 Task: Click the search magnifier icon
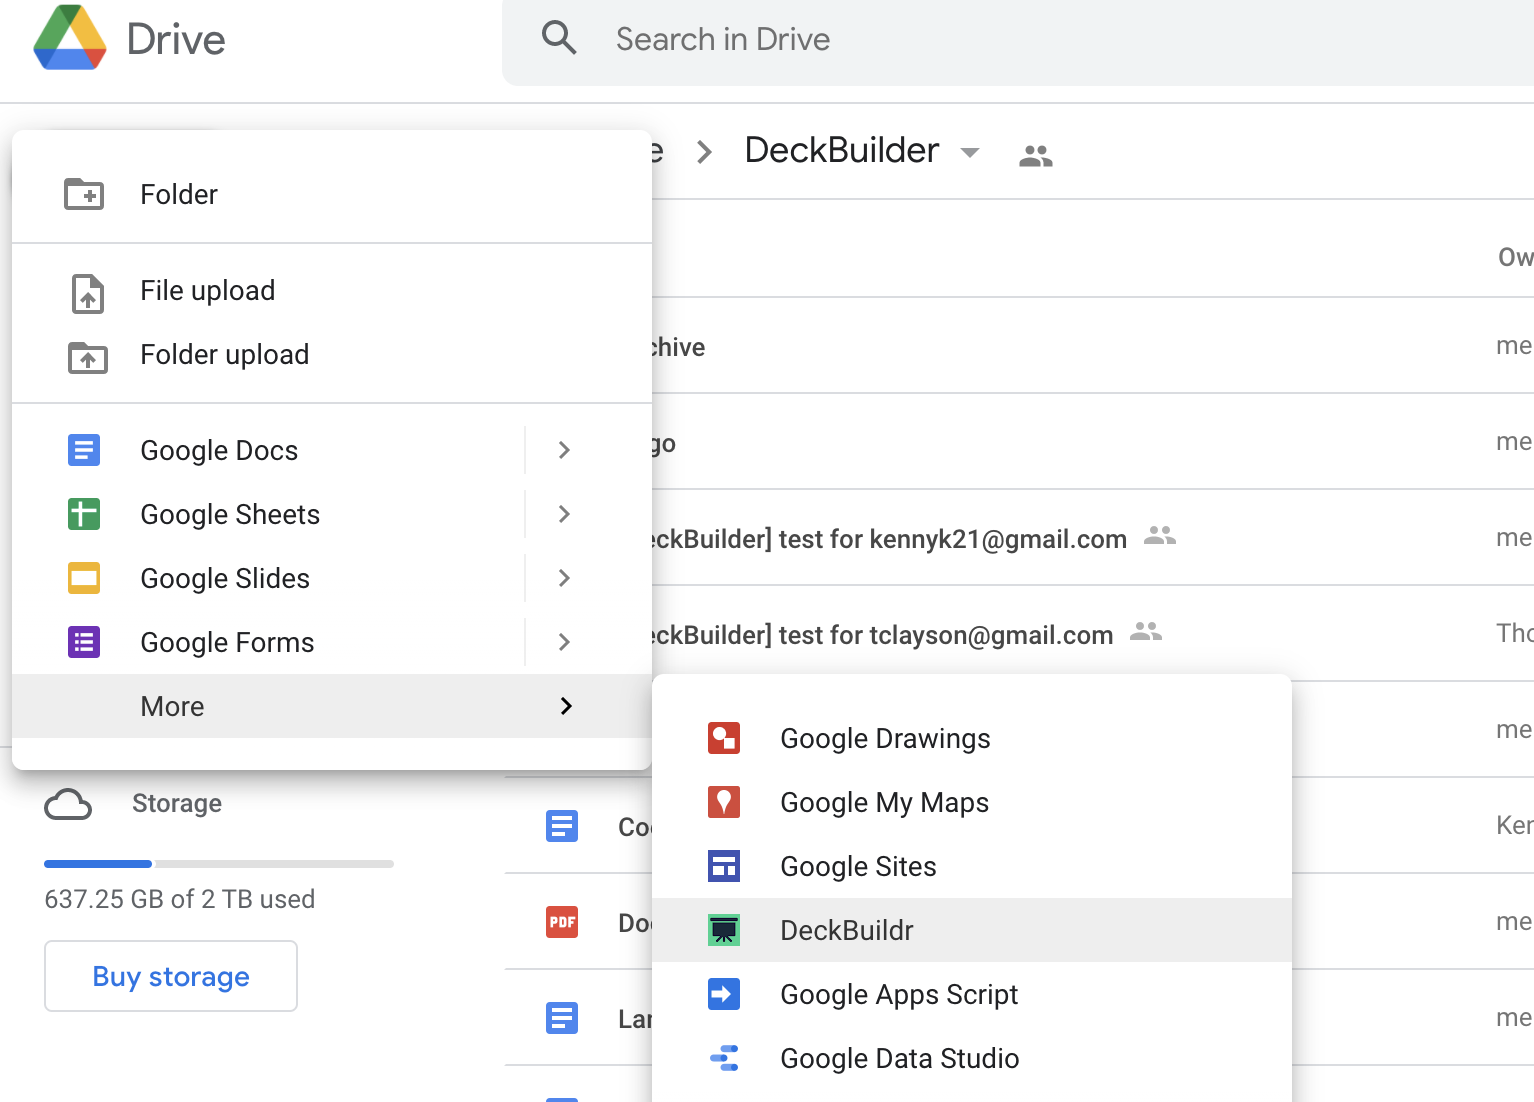coord(559,38)
